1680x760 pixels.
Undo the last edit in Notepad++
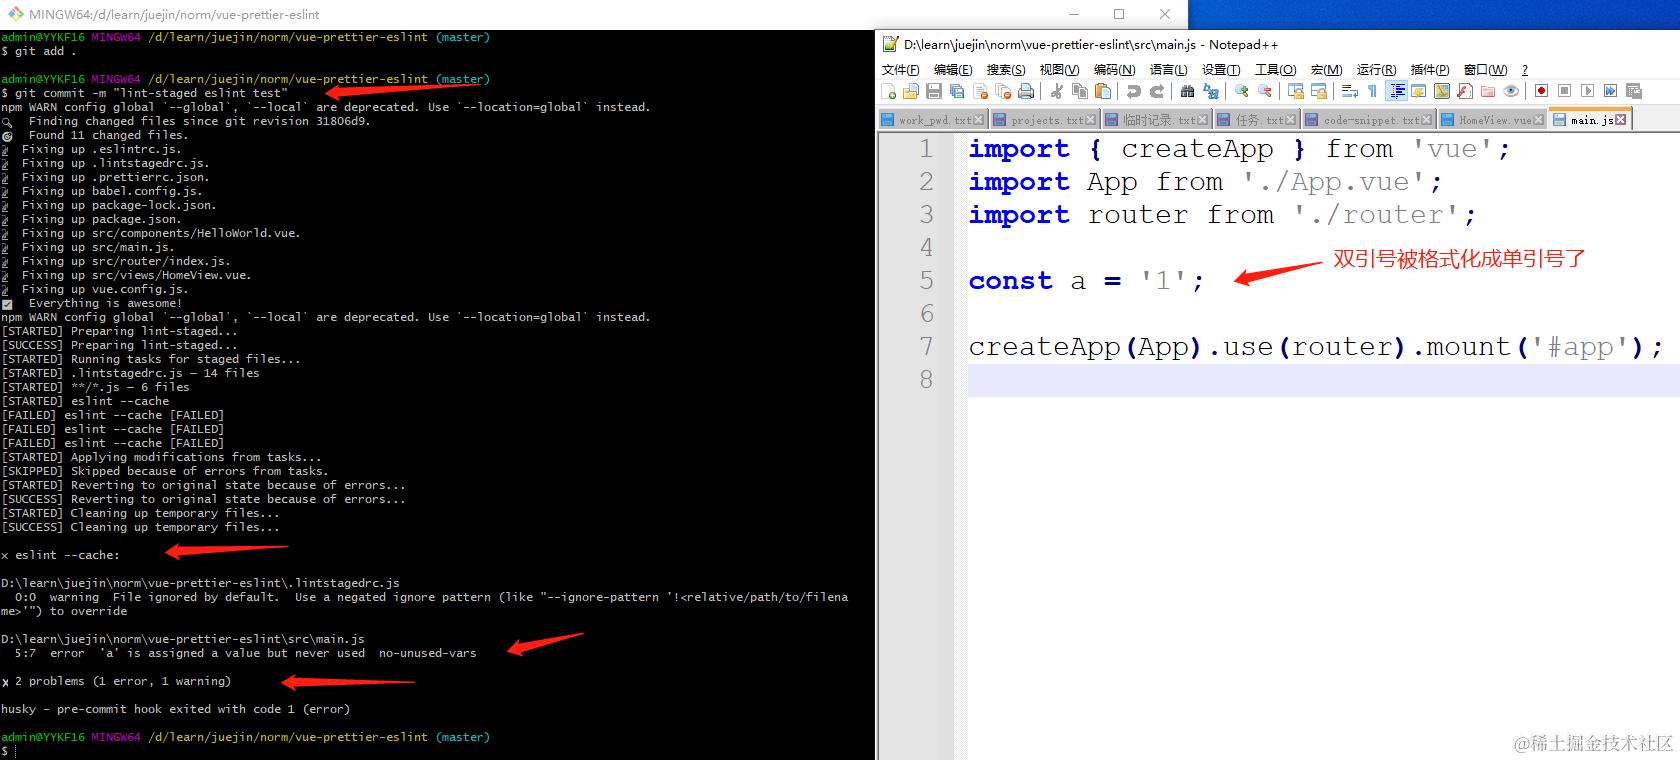pyautogui.click(x=1133, y=91)
